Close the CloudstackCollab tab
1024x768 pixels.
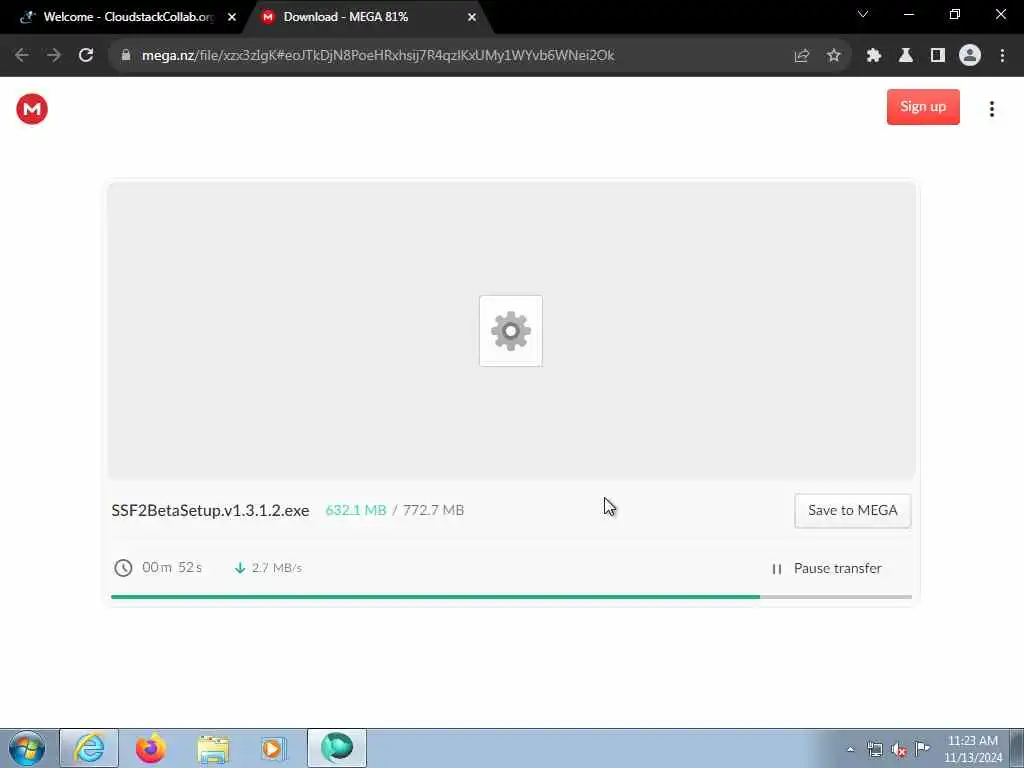[232, 17]
